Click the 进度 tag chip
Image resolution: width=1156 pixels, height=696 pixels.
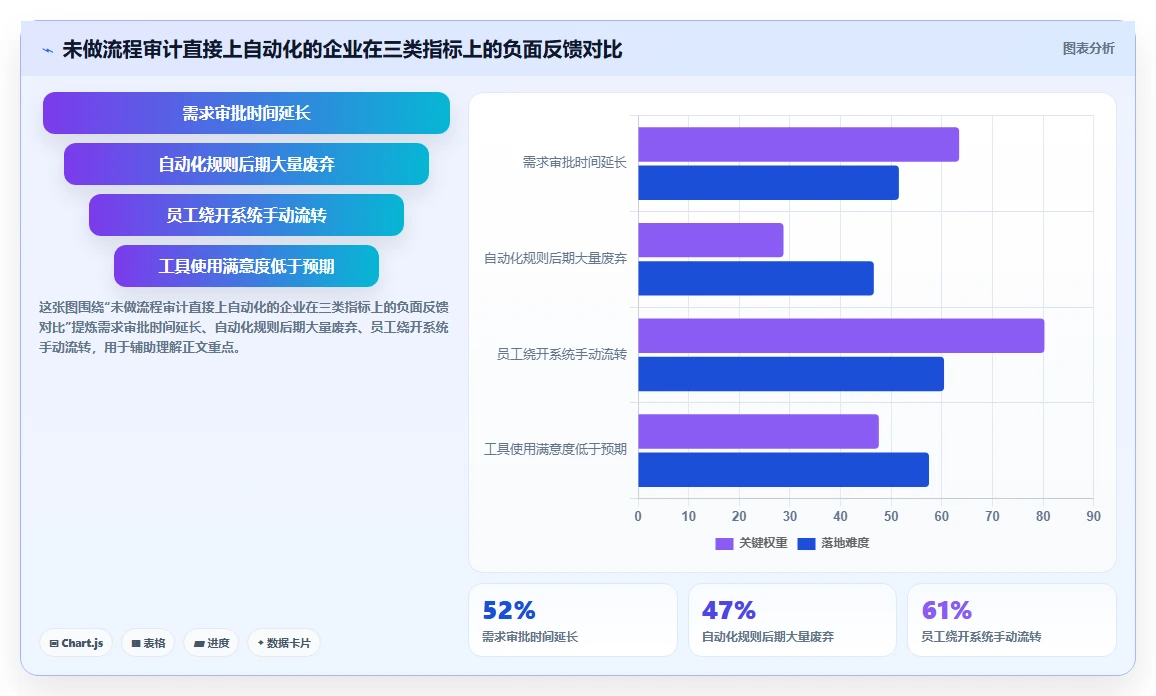pyautogui.click(x=211, y=643)
